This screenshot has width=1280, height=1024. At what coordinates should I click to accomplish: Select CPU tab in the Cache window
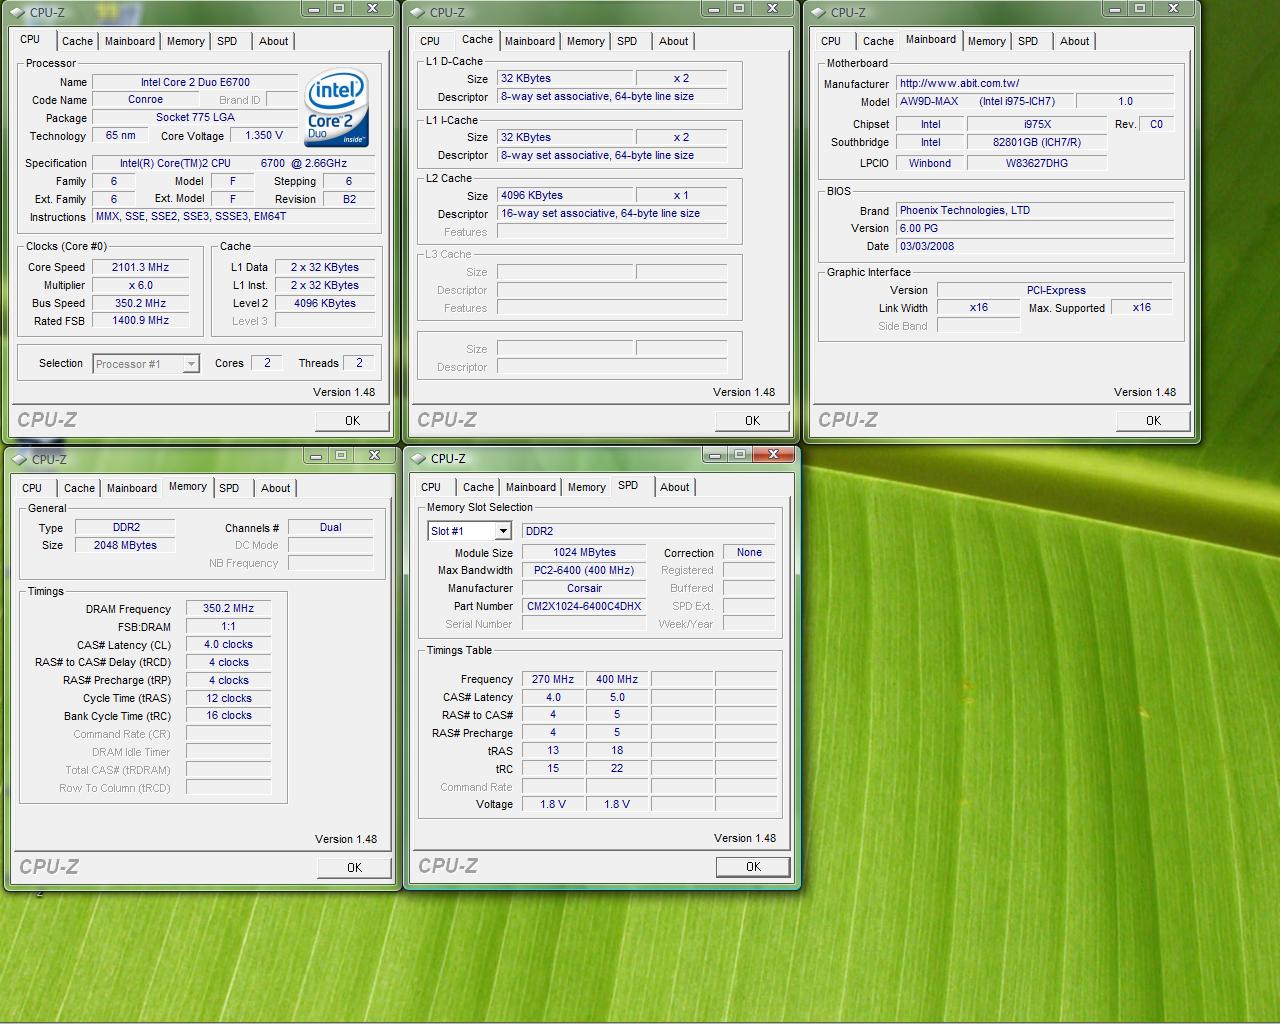tap(430, 41)
